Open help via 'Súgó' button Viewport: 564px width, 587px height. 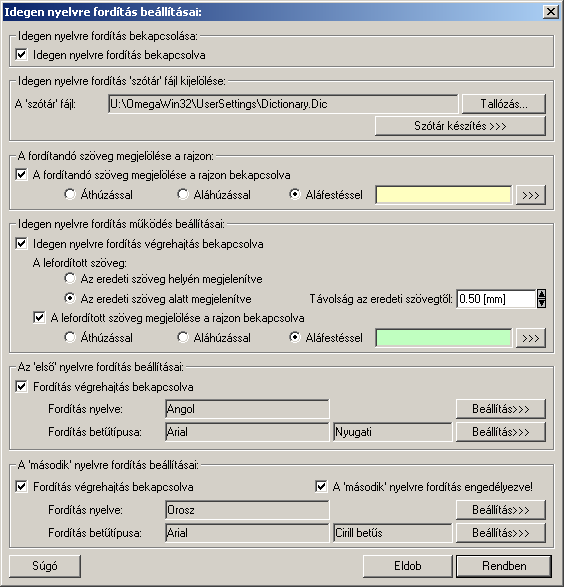(45, 566)
